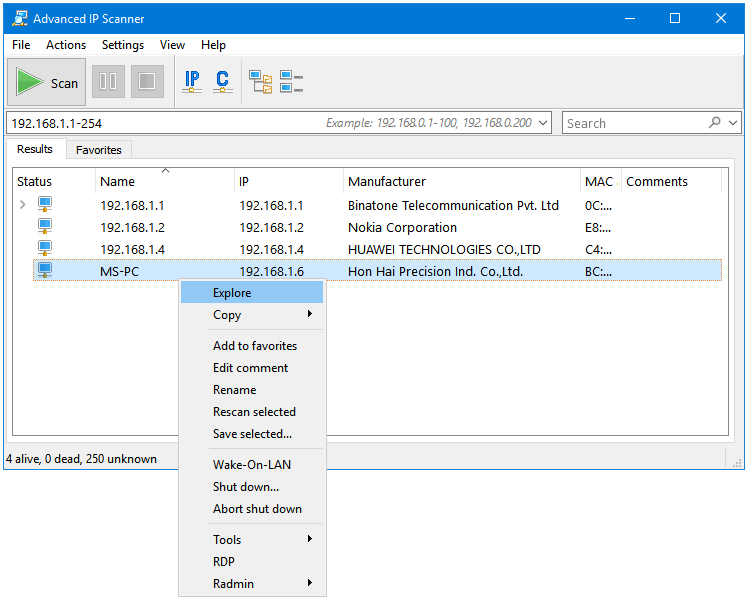
Task: Click the 0C:... MAC cell
Action: (598, 206)
